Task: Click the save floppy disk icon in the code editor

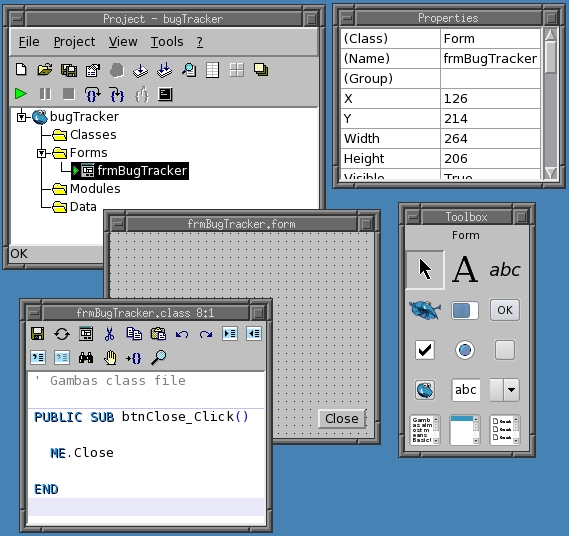Action: [x=38, y=334]
